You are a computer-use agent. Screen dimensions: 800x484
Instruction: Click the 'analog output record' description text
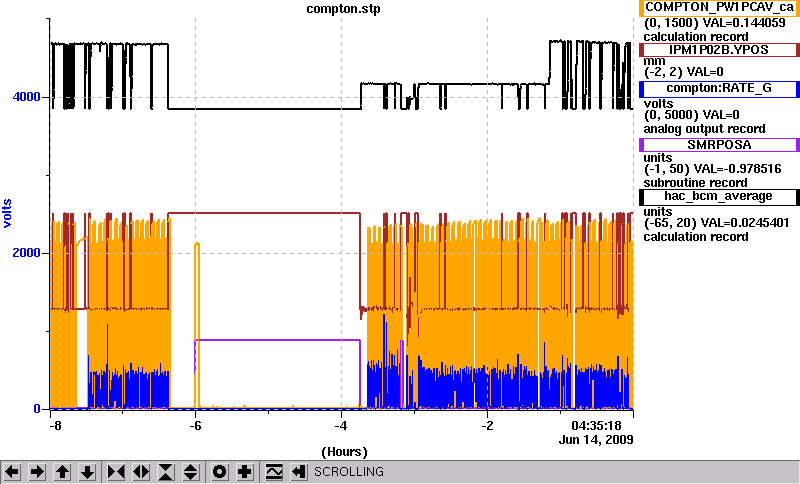point(705,129)
